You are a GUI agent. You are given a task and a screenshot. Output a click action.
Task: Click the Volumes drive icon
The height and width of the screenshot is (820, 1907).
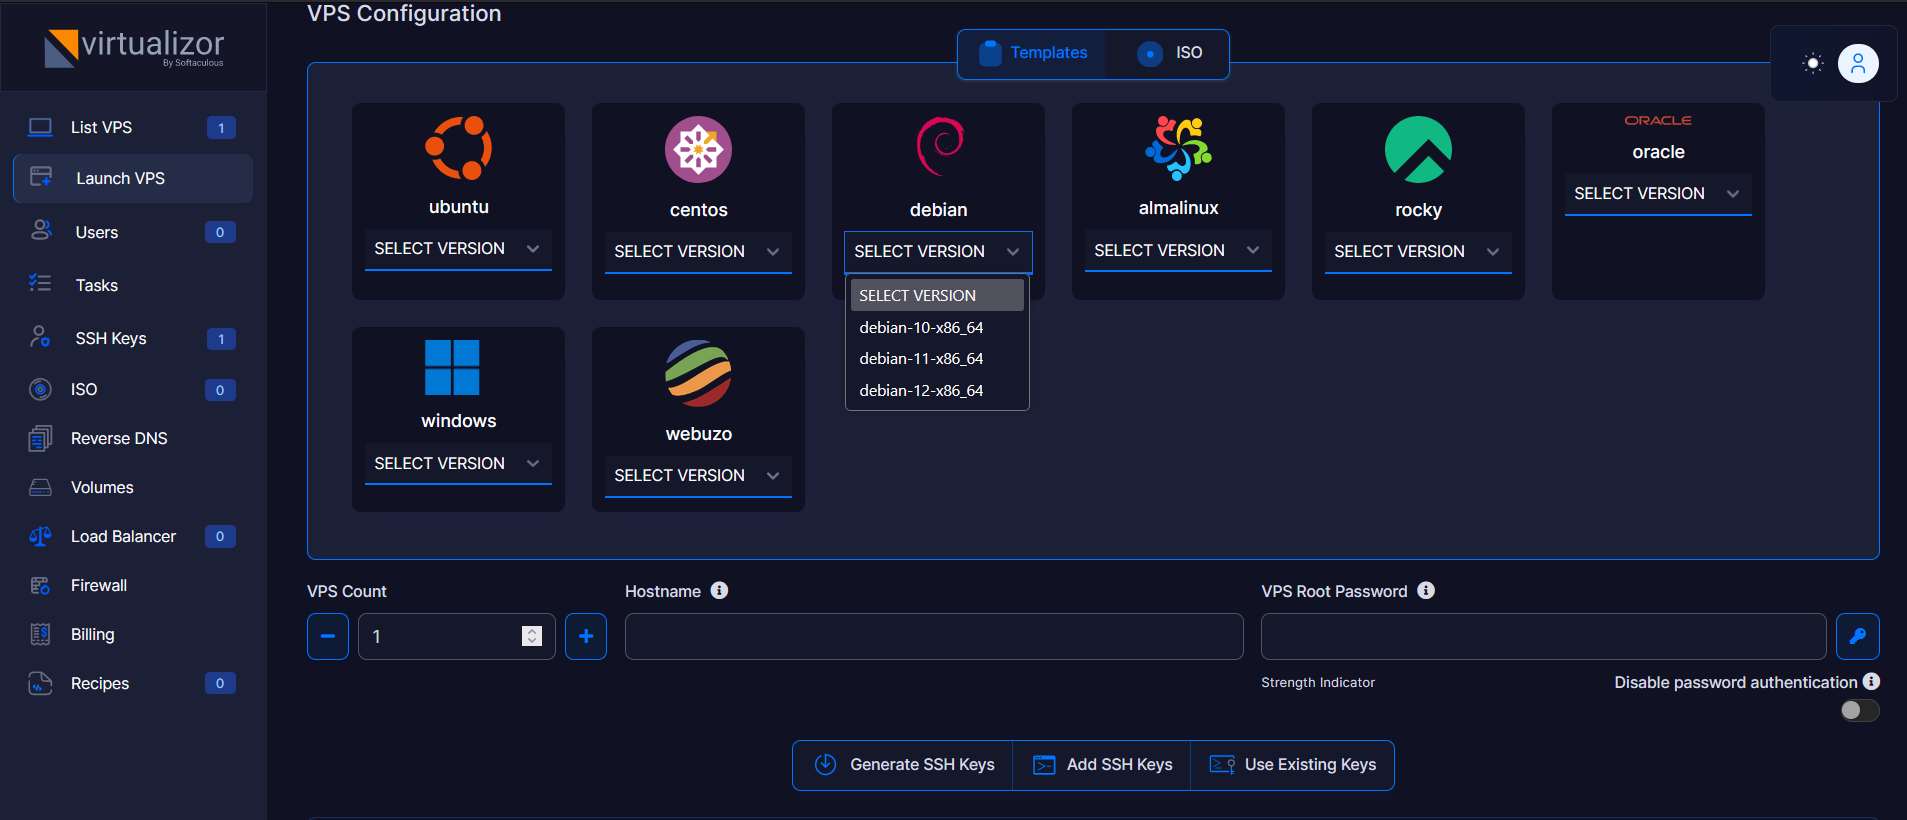pos(40,487)
